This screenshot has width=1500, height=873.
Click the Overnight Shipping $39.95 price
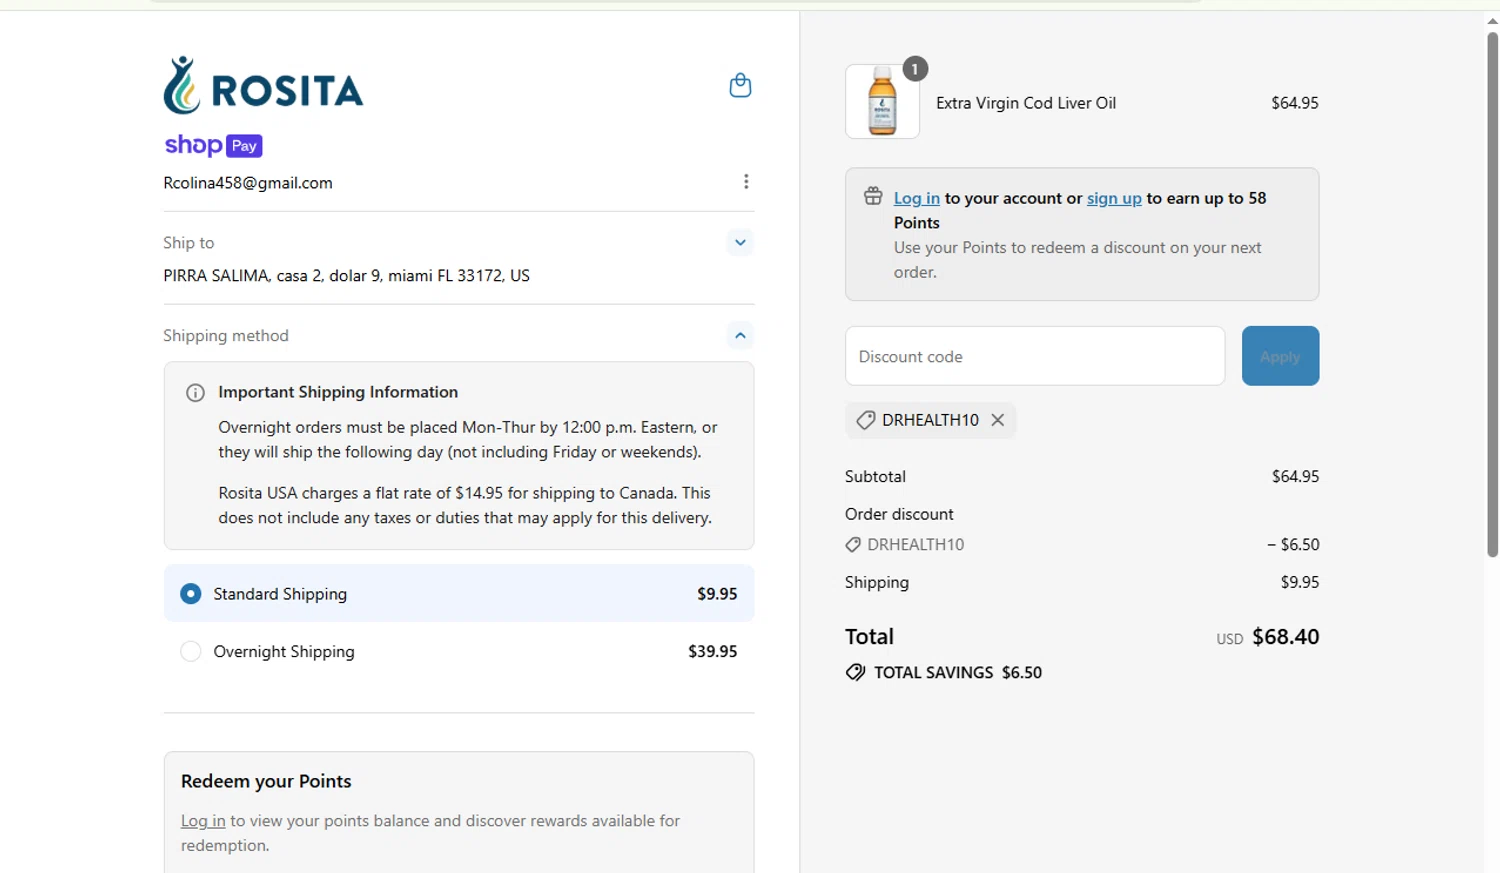click(712, 651)
